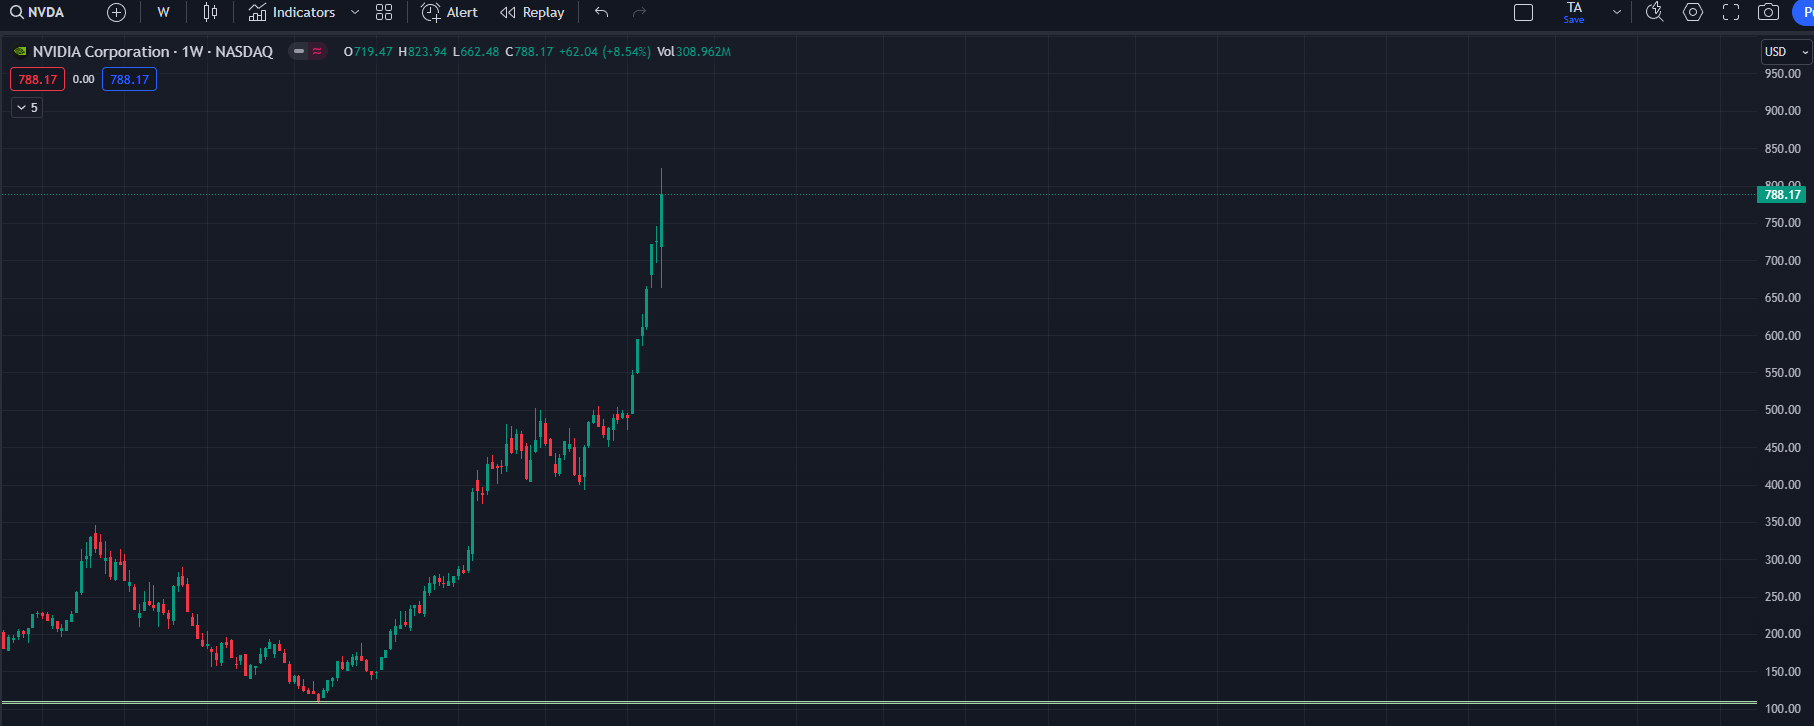The width and height of the screenshot is (1814, 726).
Task: Undo the last chart action
Action: pyautogui.click(x=601, y=12)
